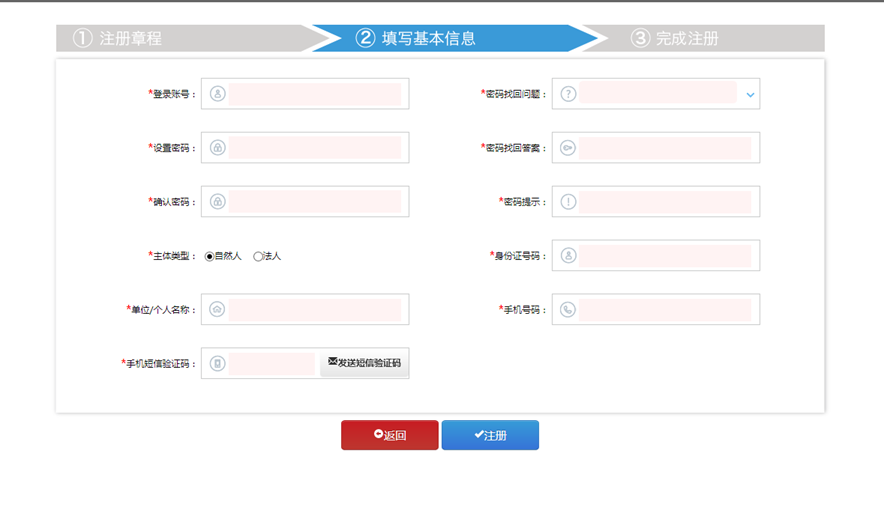Screen dimensions: 884x528
Task: Click the question mark icon beside 密码找回问题
Action: tap(568, 94)
